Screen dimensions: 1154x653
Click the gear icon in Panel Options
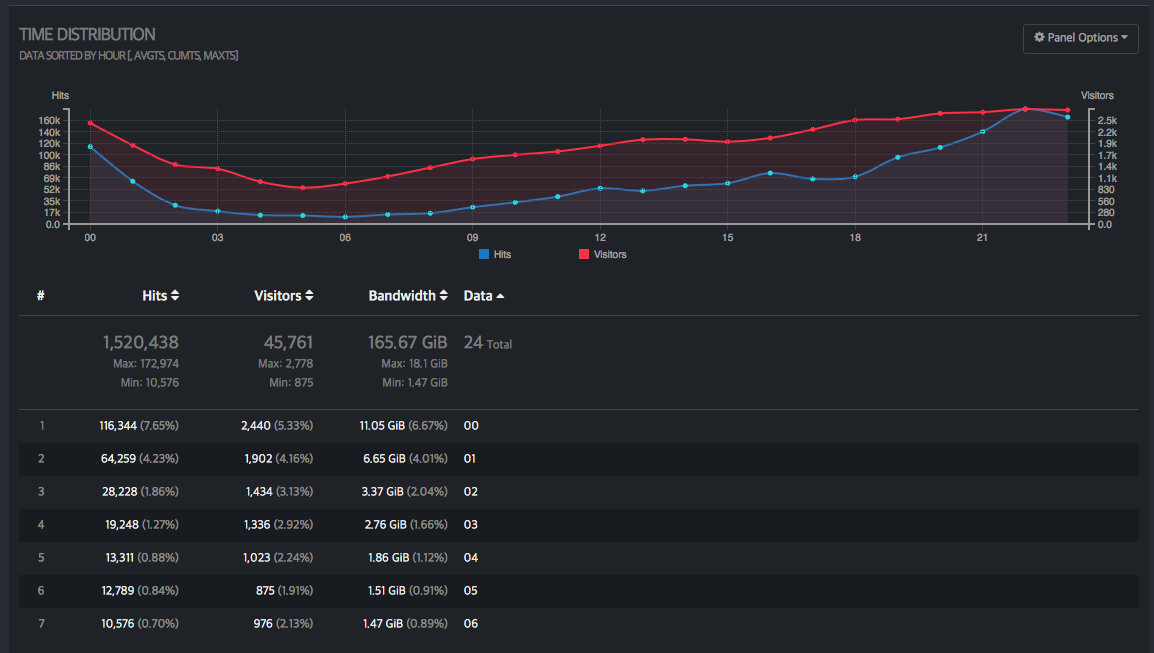click(1039, 37)
